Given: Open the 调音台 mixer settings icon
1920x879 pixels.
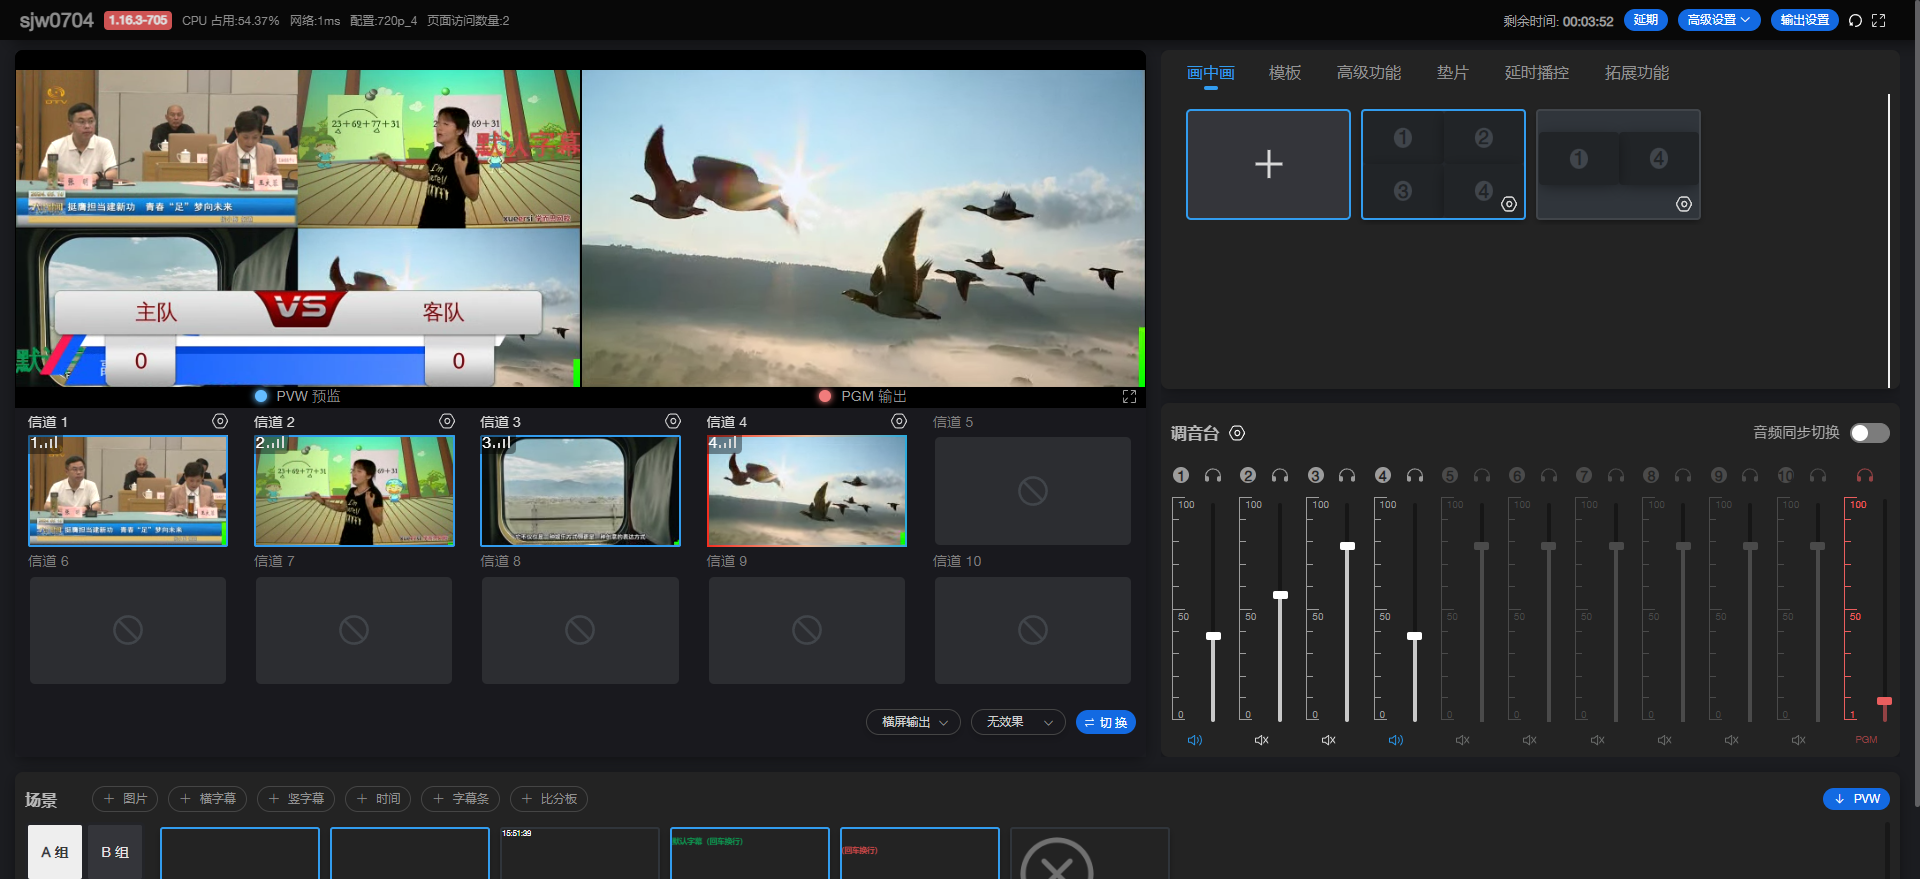Looking at the screenshot, I should 1237,433.
